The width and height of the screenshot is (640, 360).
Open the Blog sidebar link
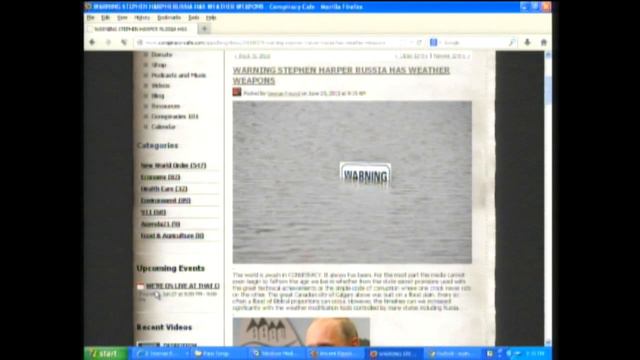(x=158, y=96)
